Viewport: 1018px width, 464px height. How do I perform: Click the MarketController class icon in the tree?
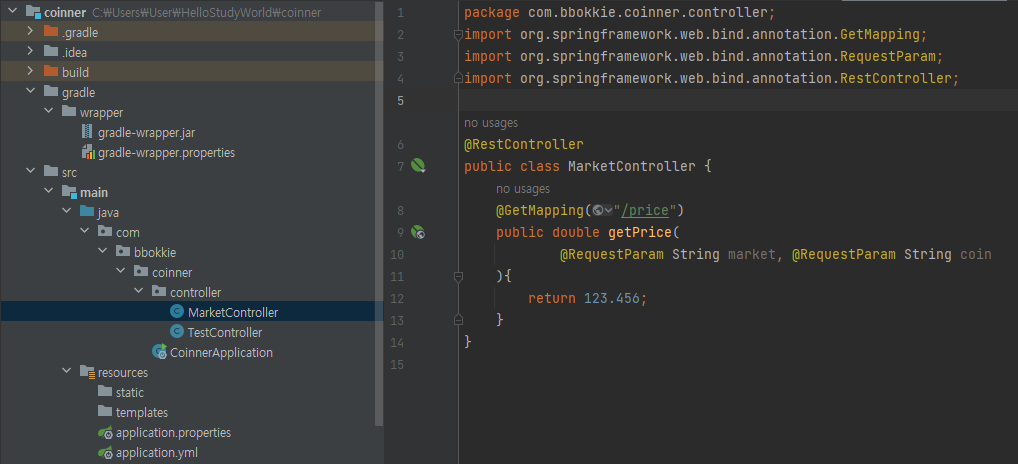pyautogui.click(x=177, y=312)
